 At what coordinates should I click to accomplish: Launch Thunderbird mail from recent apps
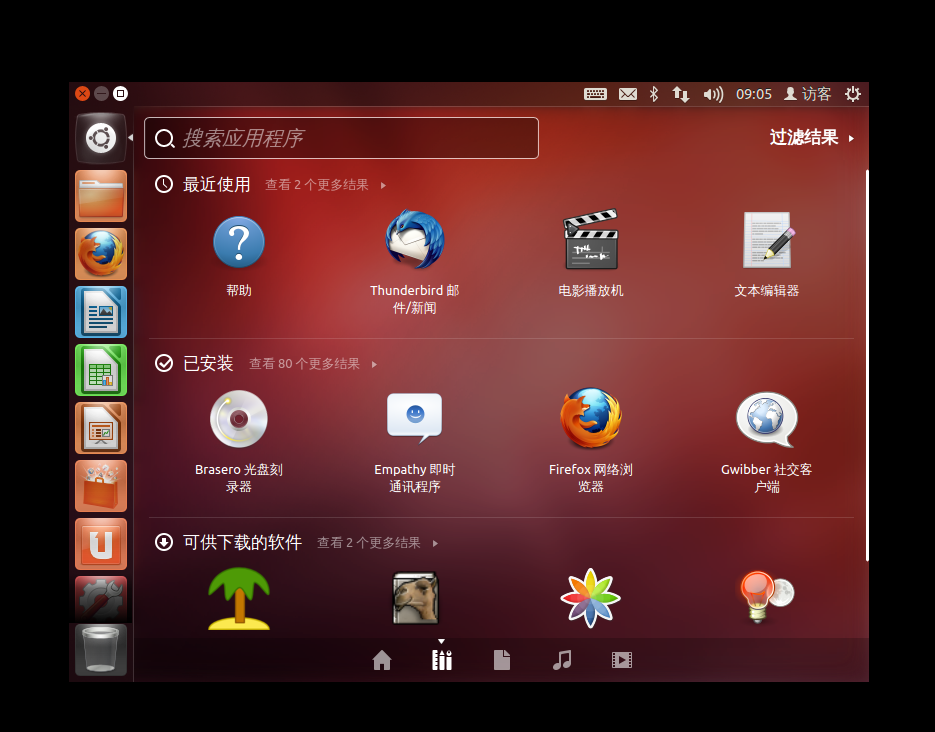(414, 240)
